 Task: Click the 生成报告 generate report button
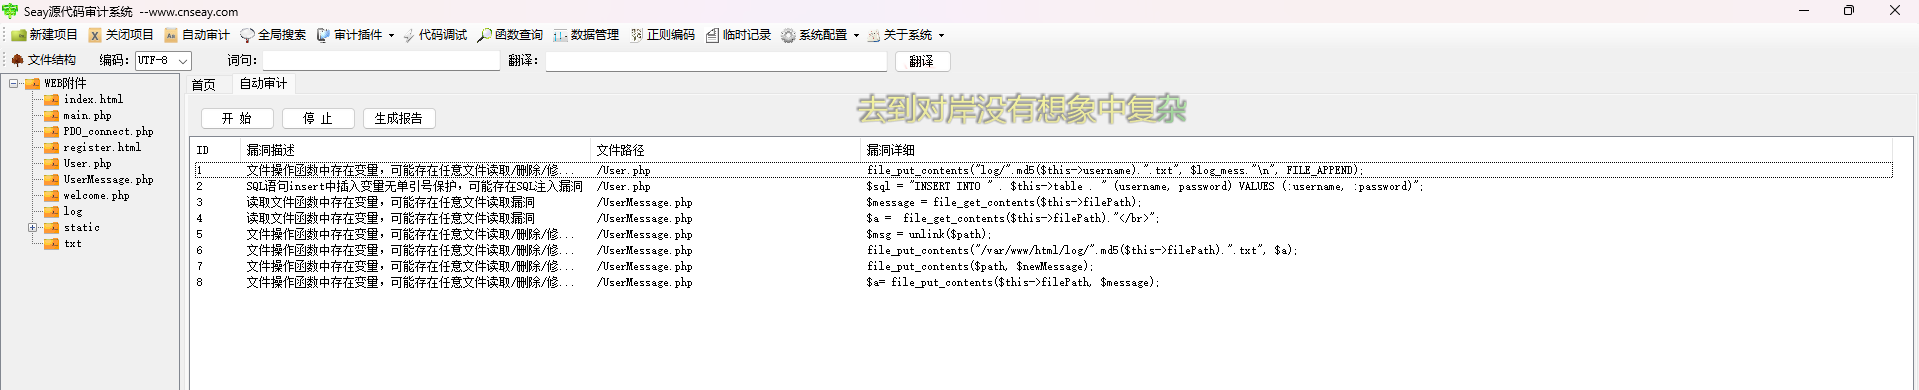click(399, 118)
